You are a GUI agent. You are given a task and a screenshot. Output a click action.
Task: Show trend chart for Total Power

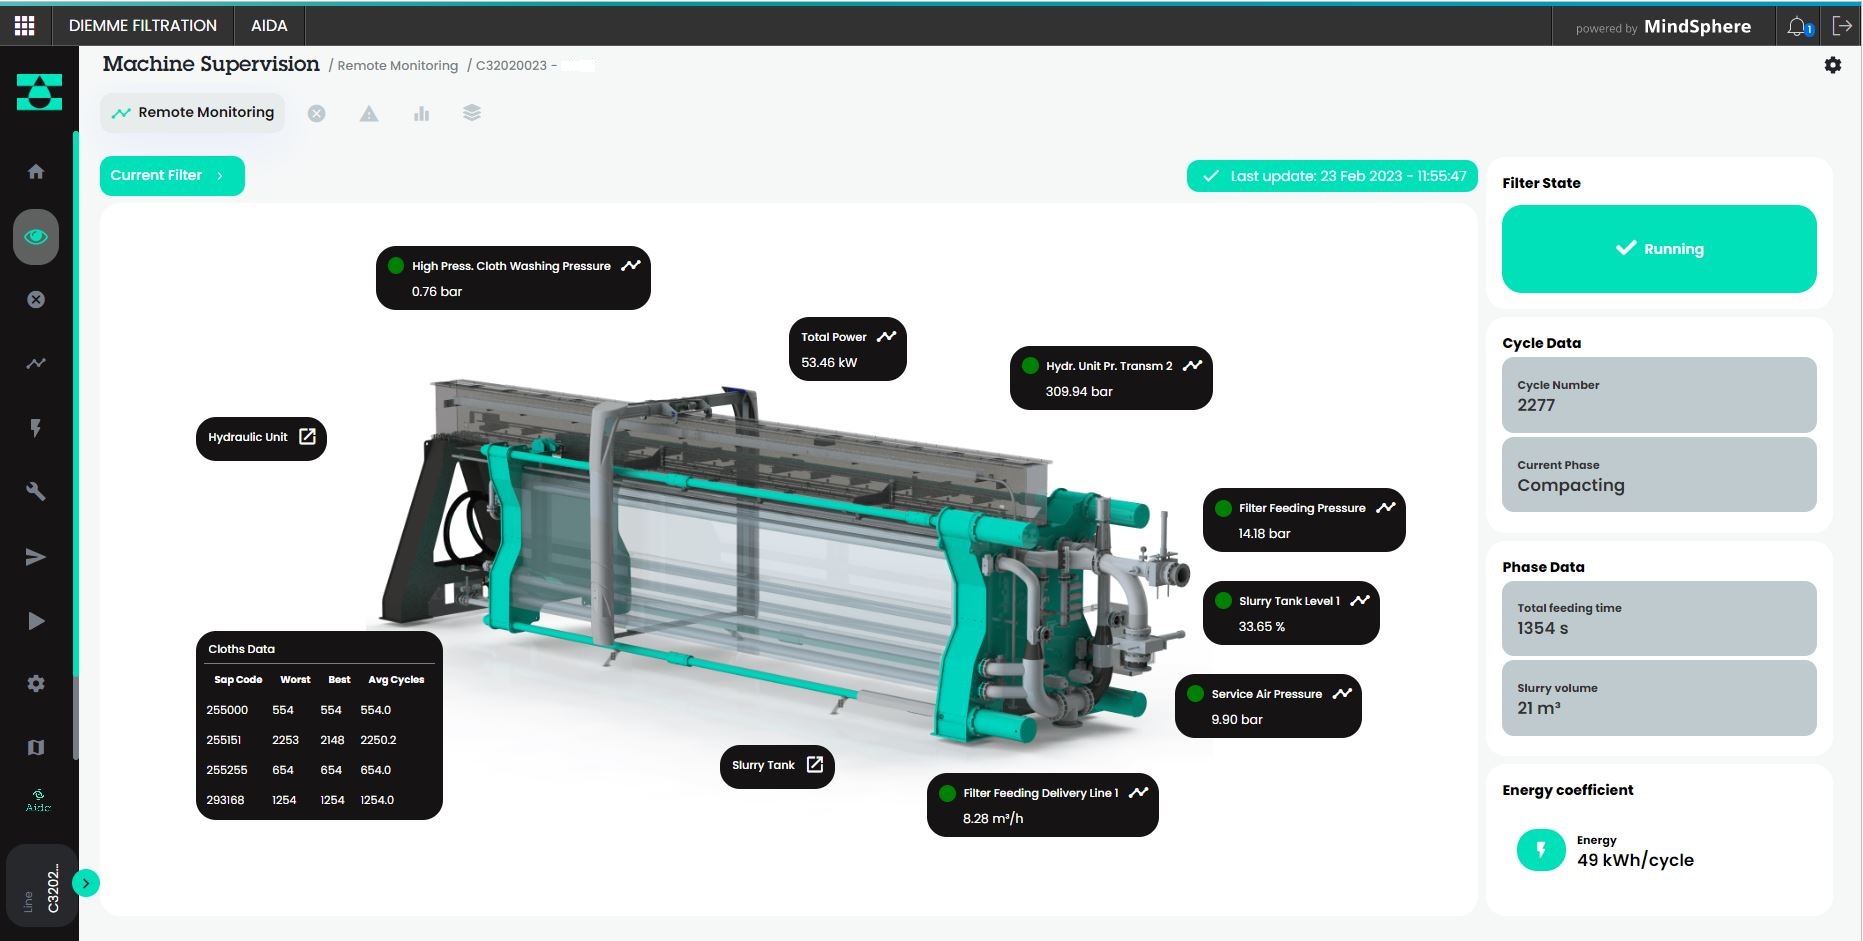pos(886,337)
